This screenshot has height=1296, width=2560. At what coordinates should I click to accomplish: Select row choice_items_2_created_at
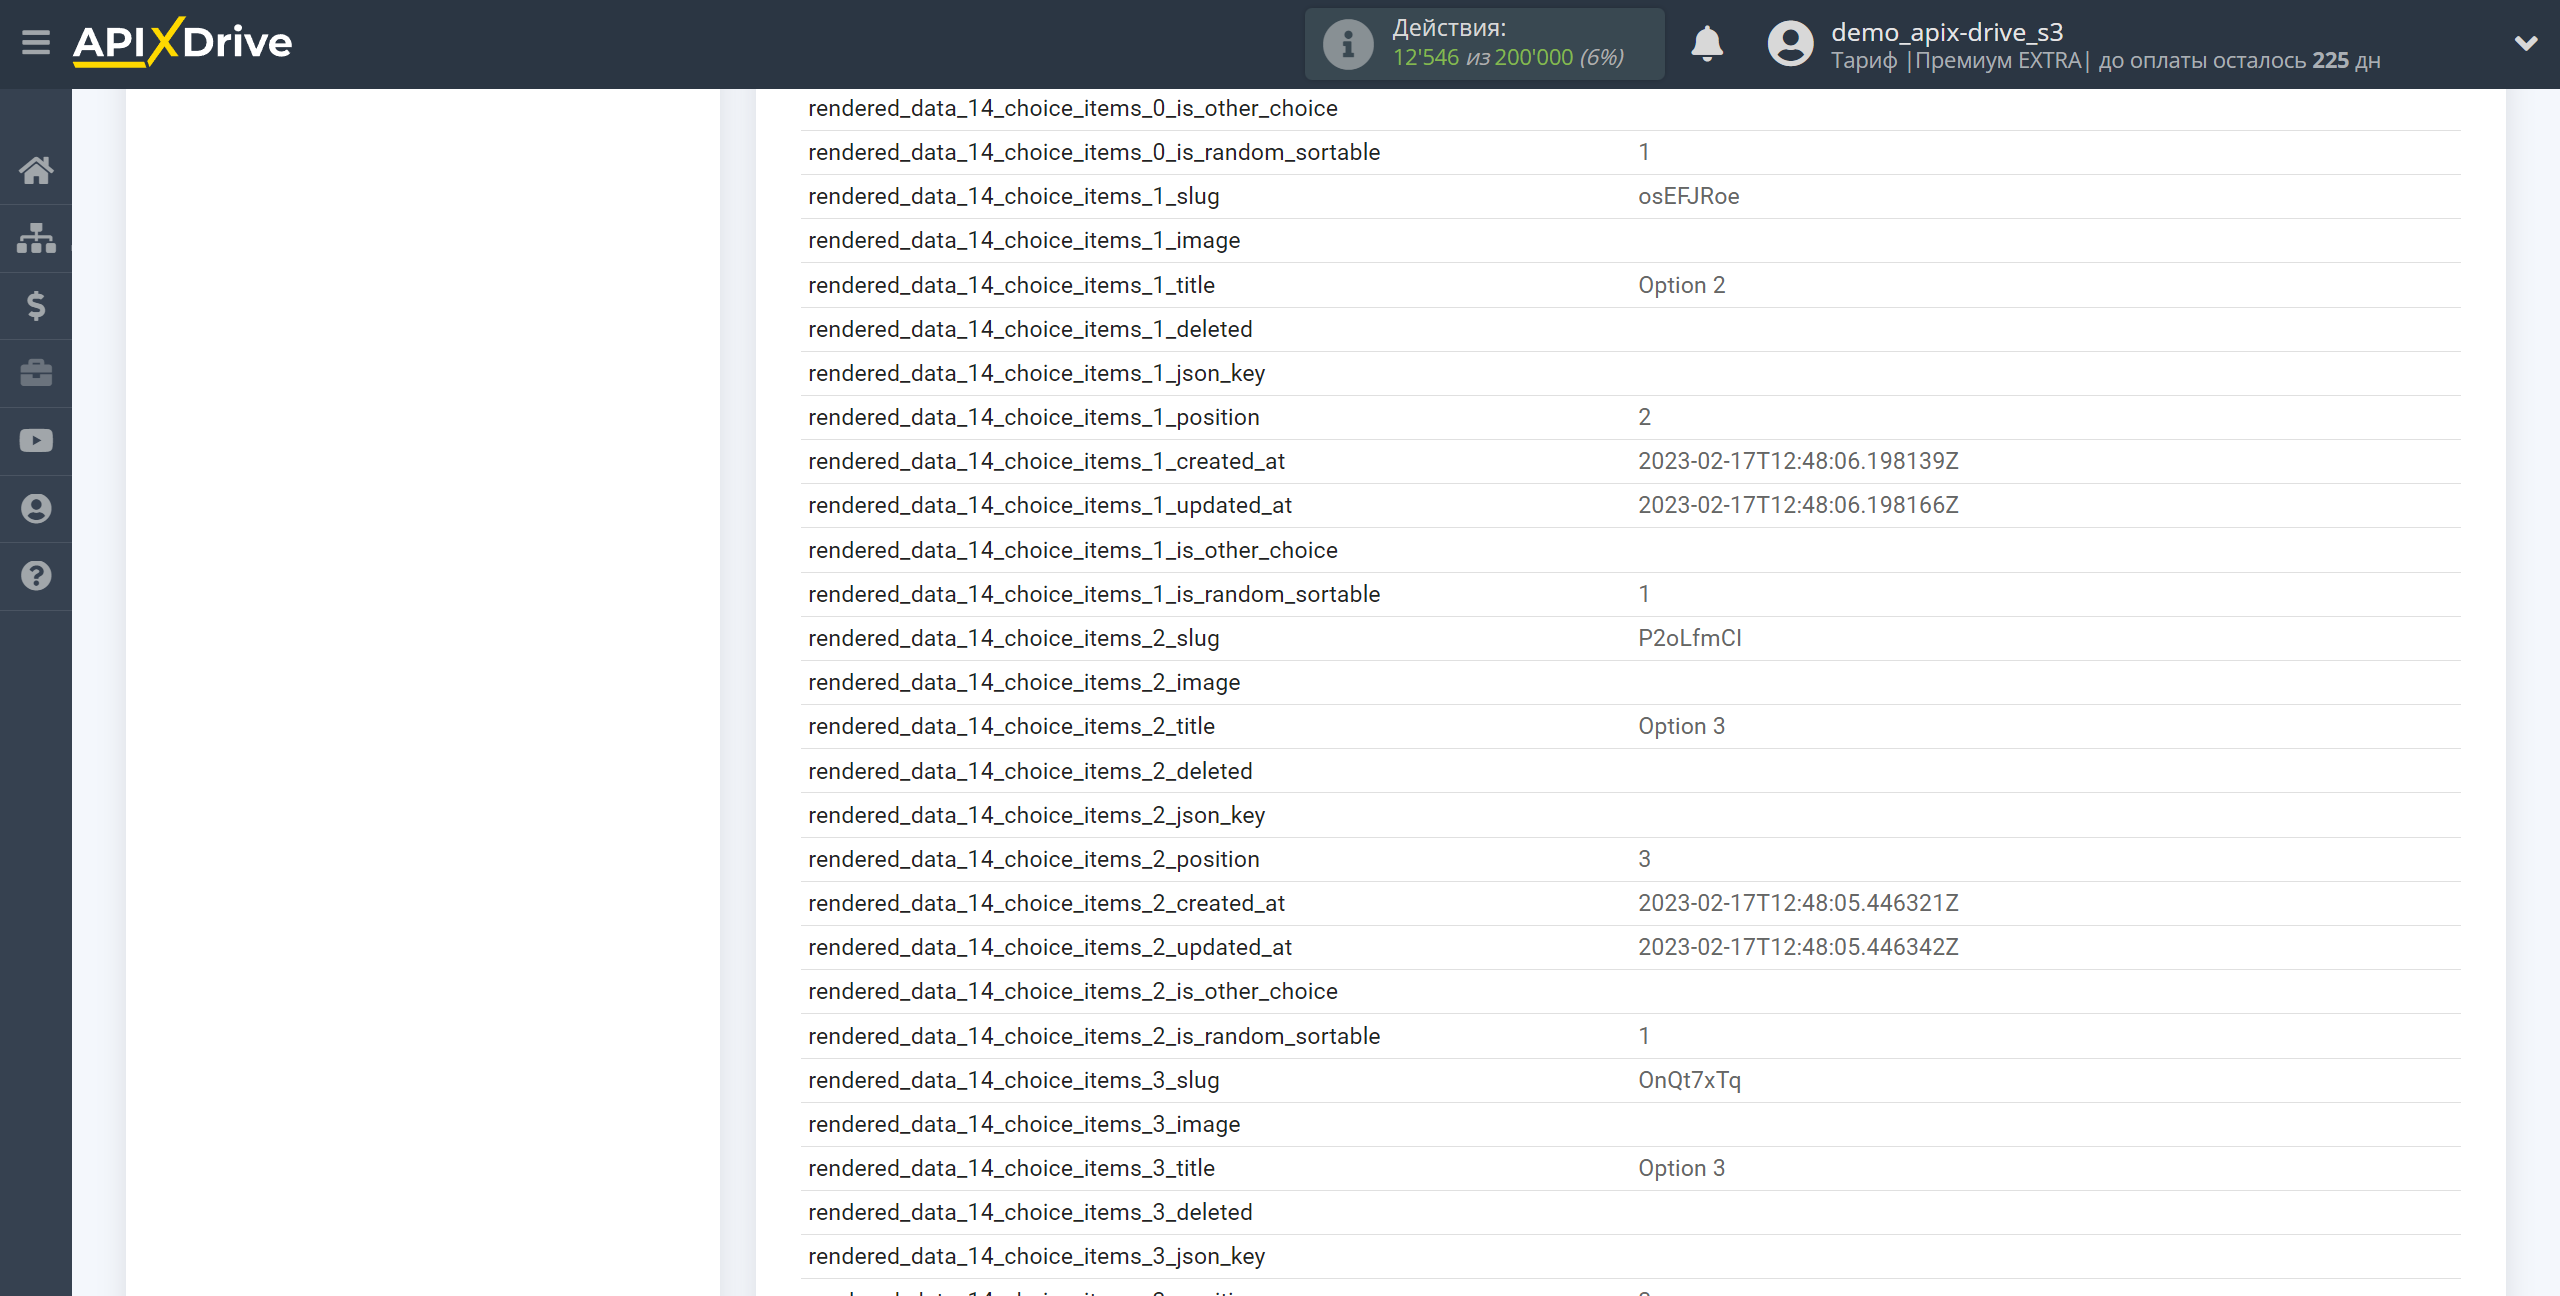(1630, 903)
